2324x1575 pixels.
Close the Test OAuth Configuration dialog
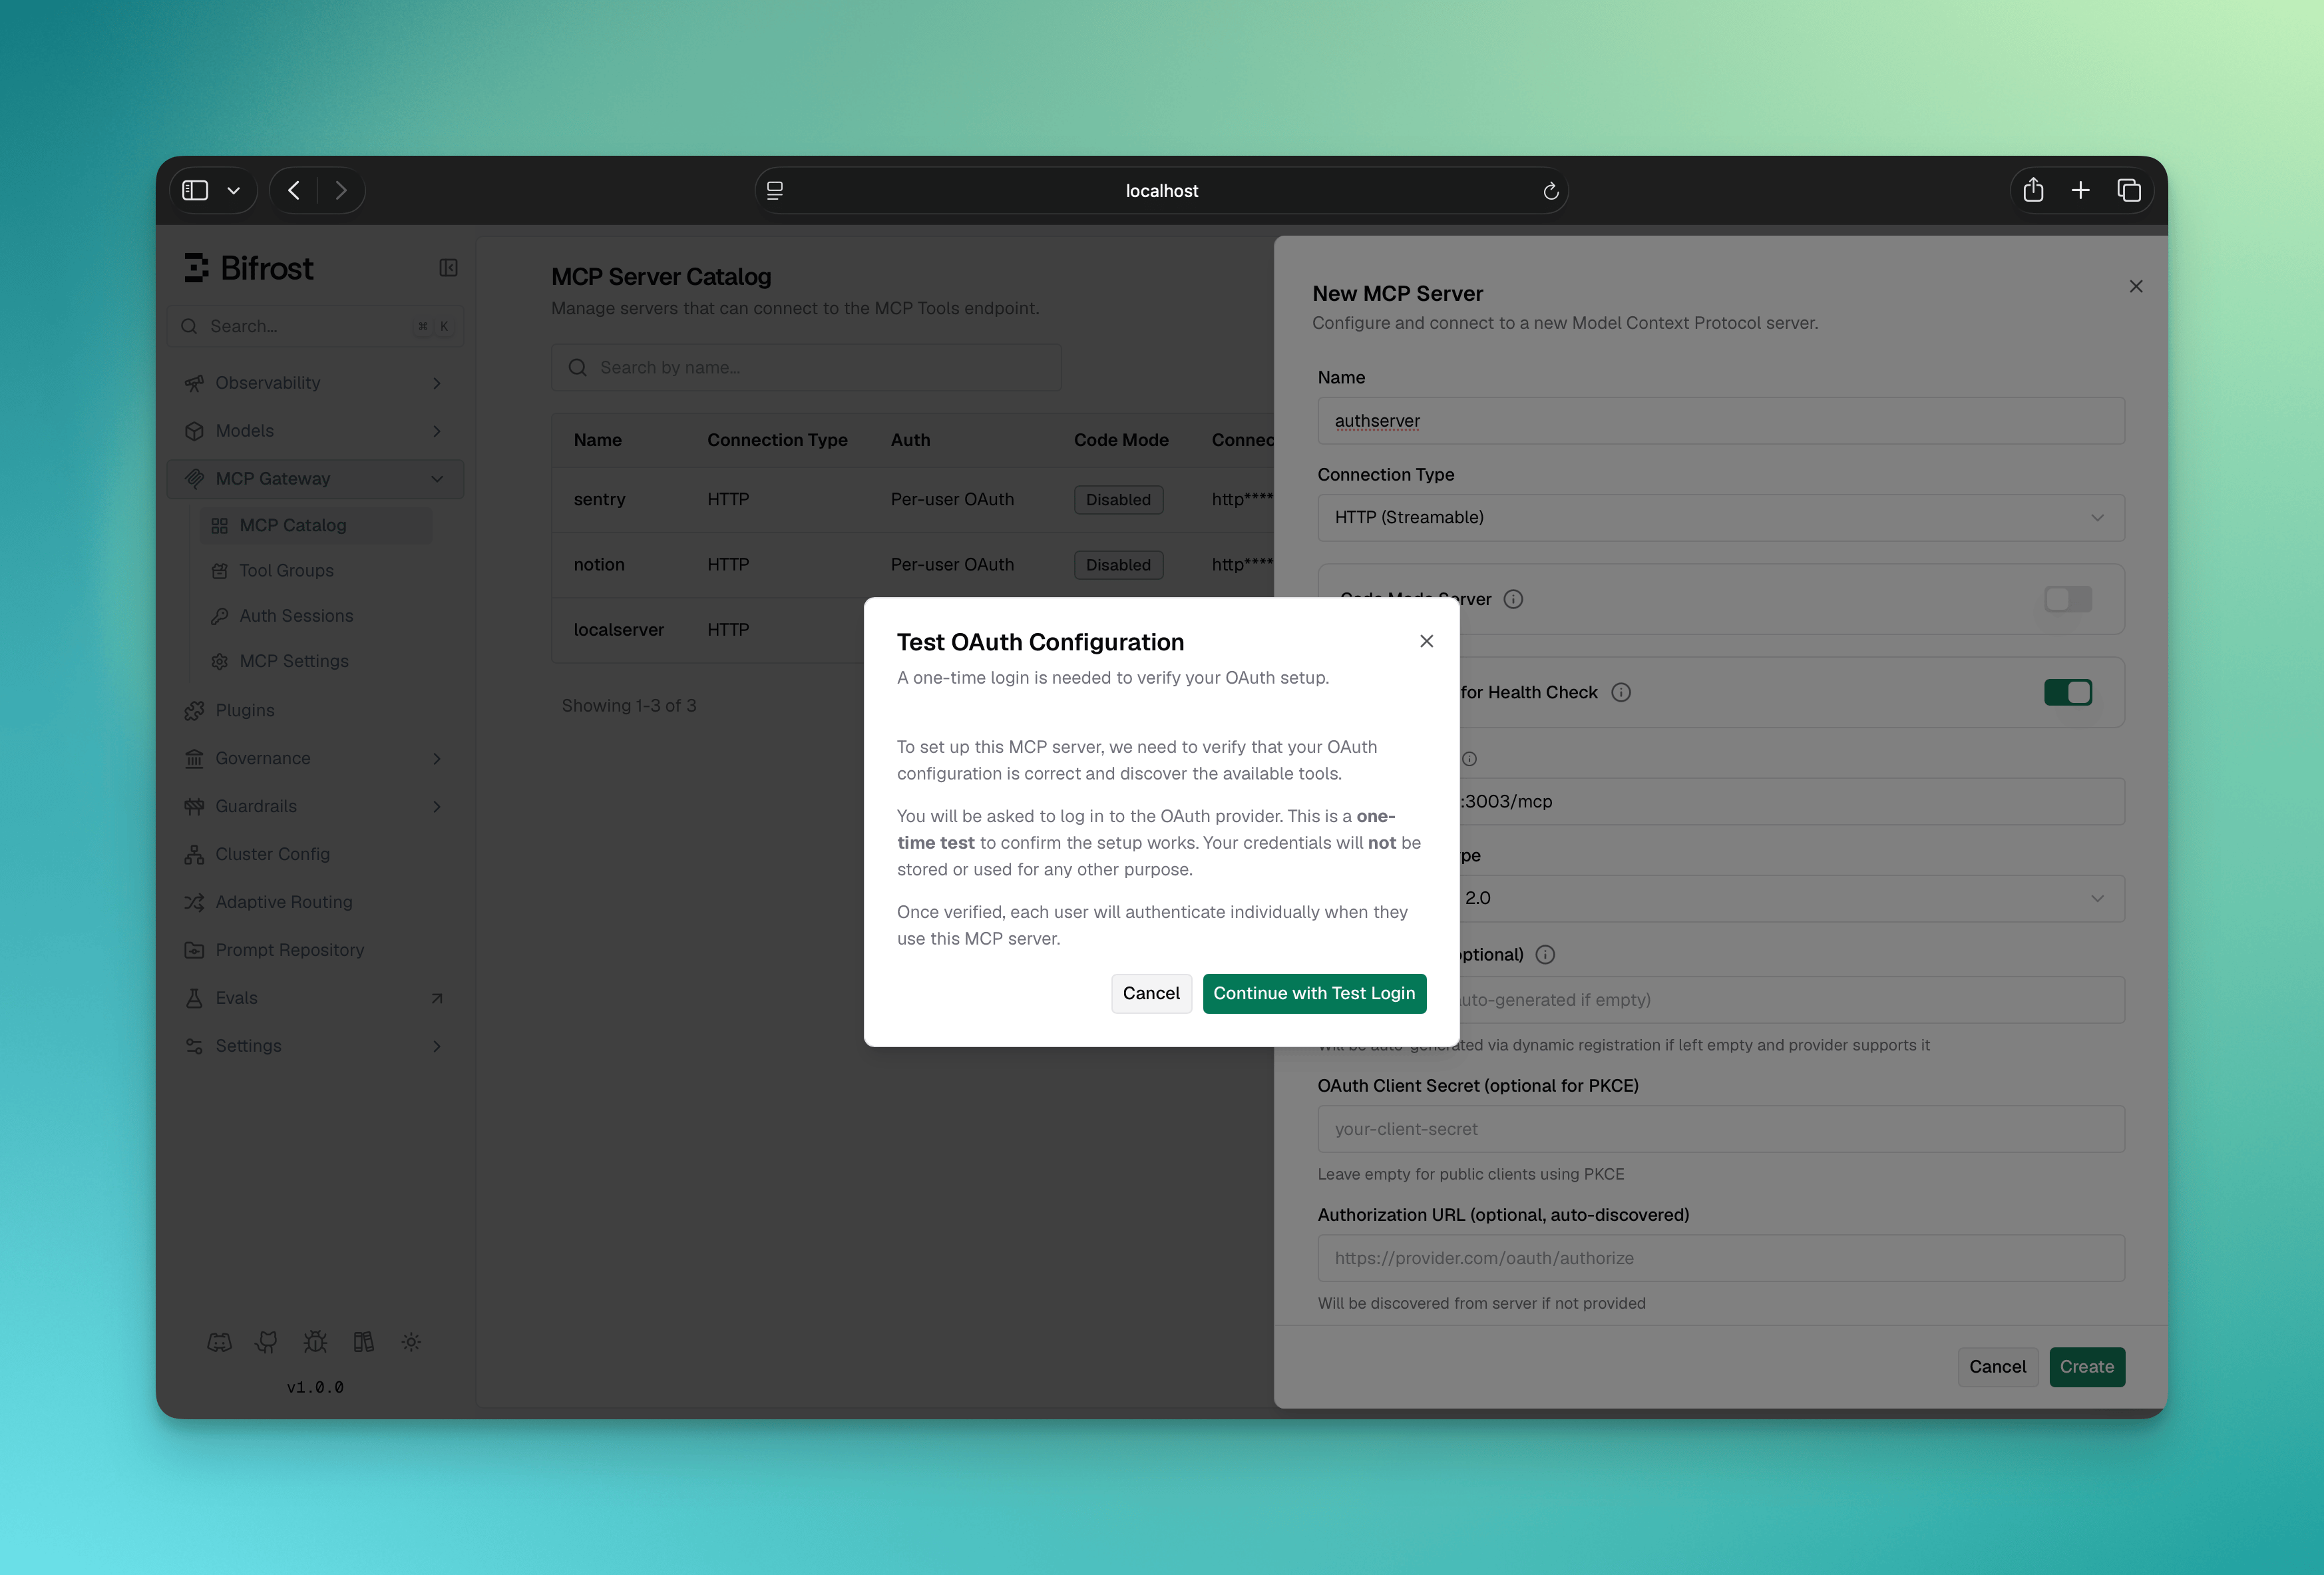[x=1427, y=641]
